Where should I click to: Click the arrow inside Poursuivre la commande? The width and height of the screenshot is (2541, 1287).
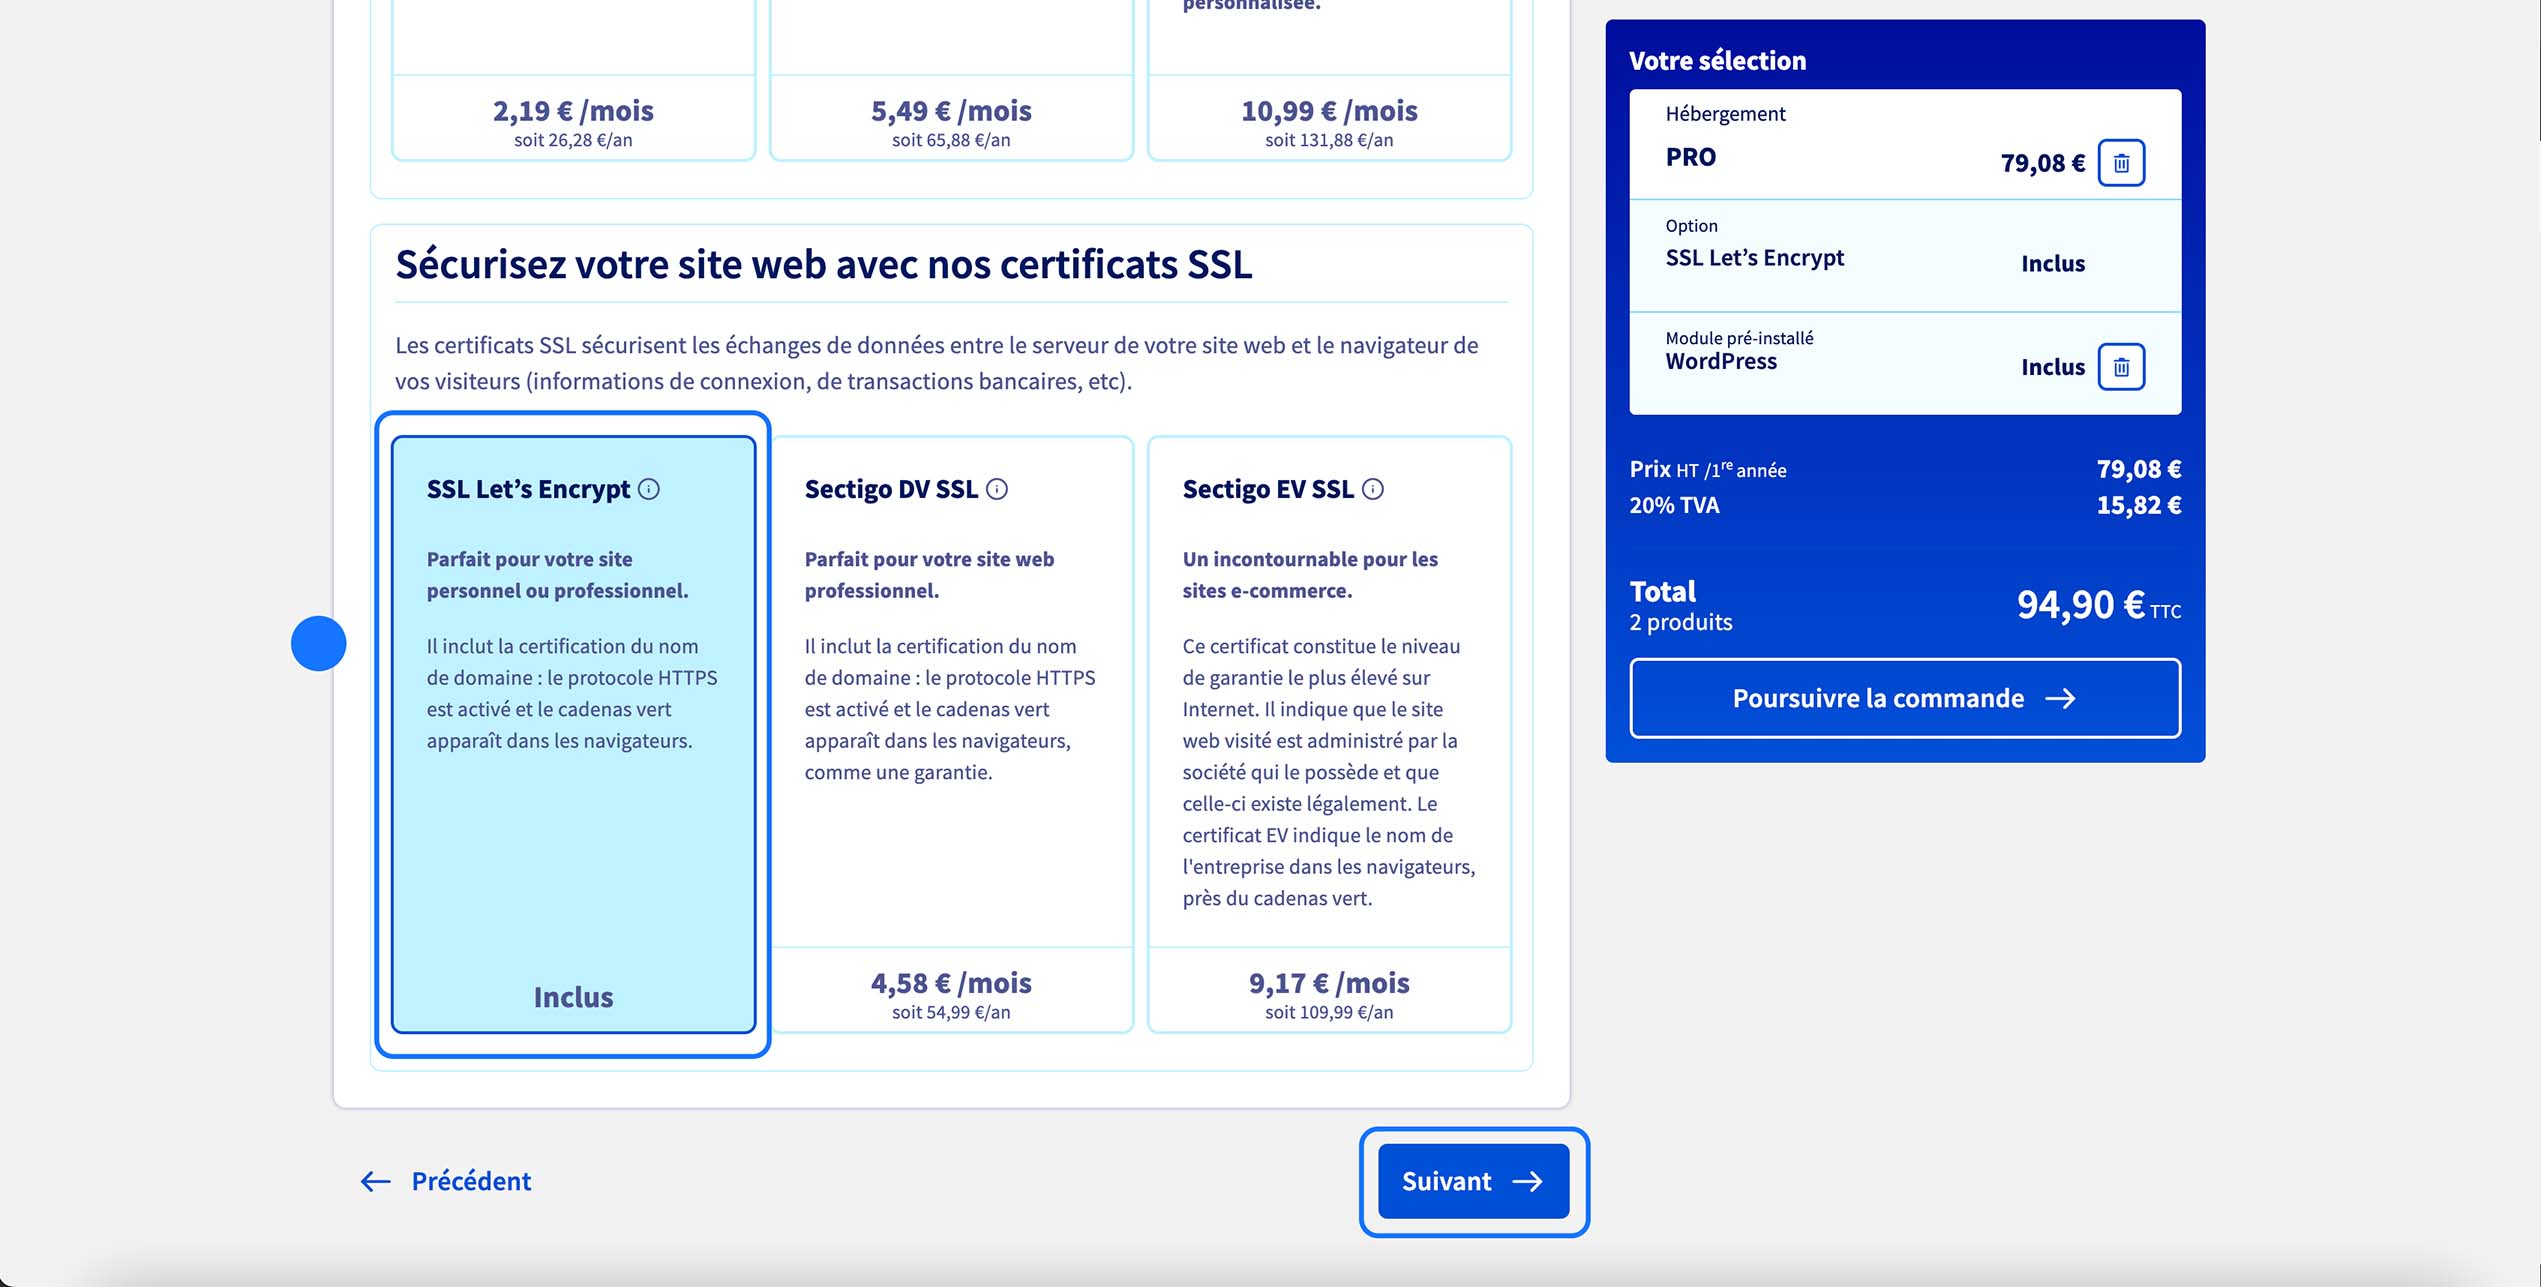(x=2064, y=699)
